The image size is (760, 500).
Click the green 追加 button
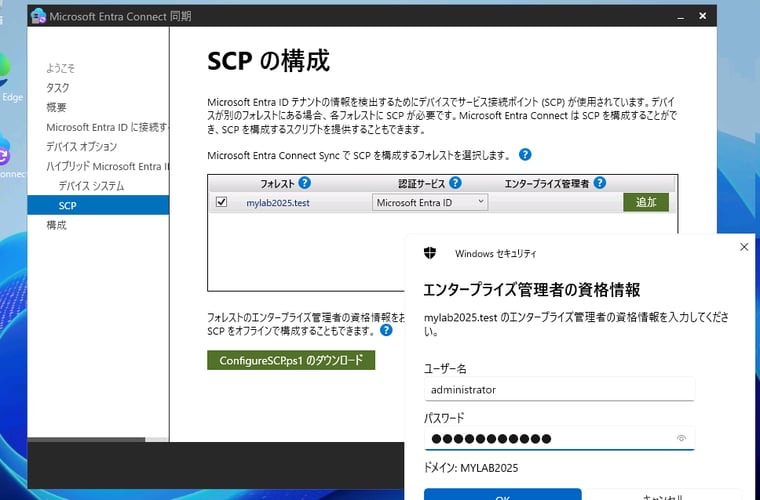click(x=646, y=202)
